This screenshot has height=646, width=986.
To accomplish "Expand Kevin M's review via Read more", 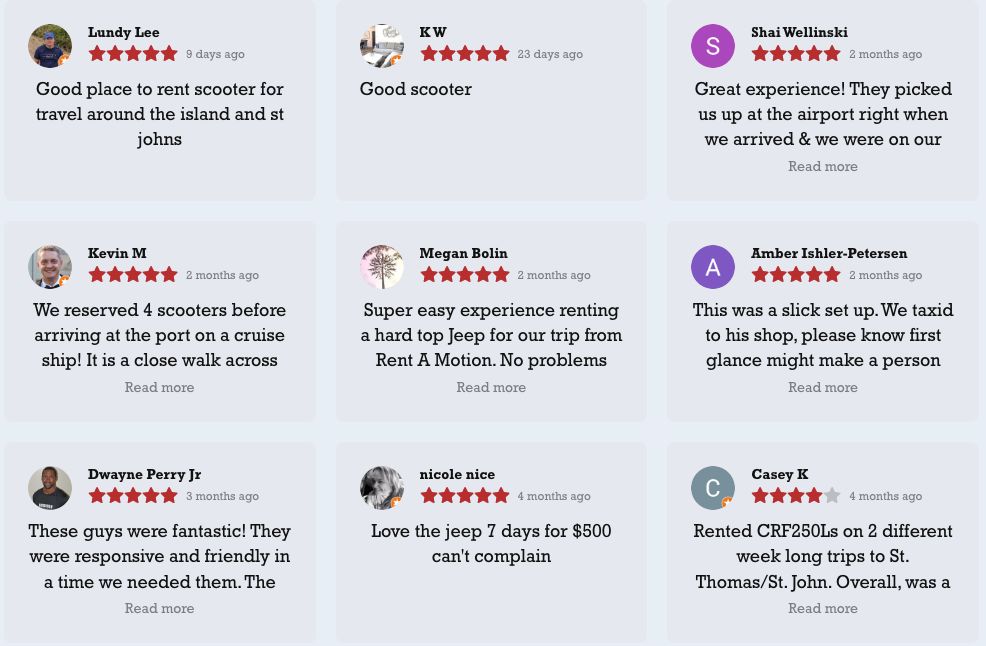I will [159, 387].
